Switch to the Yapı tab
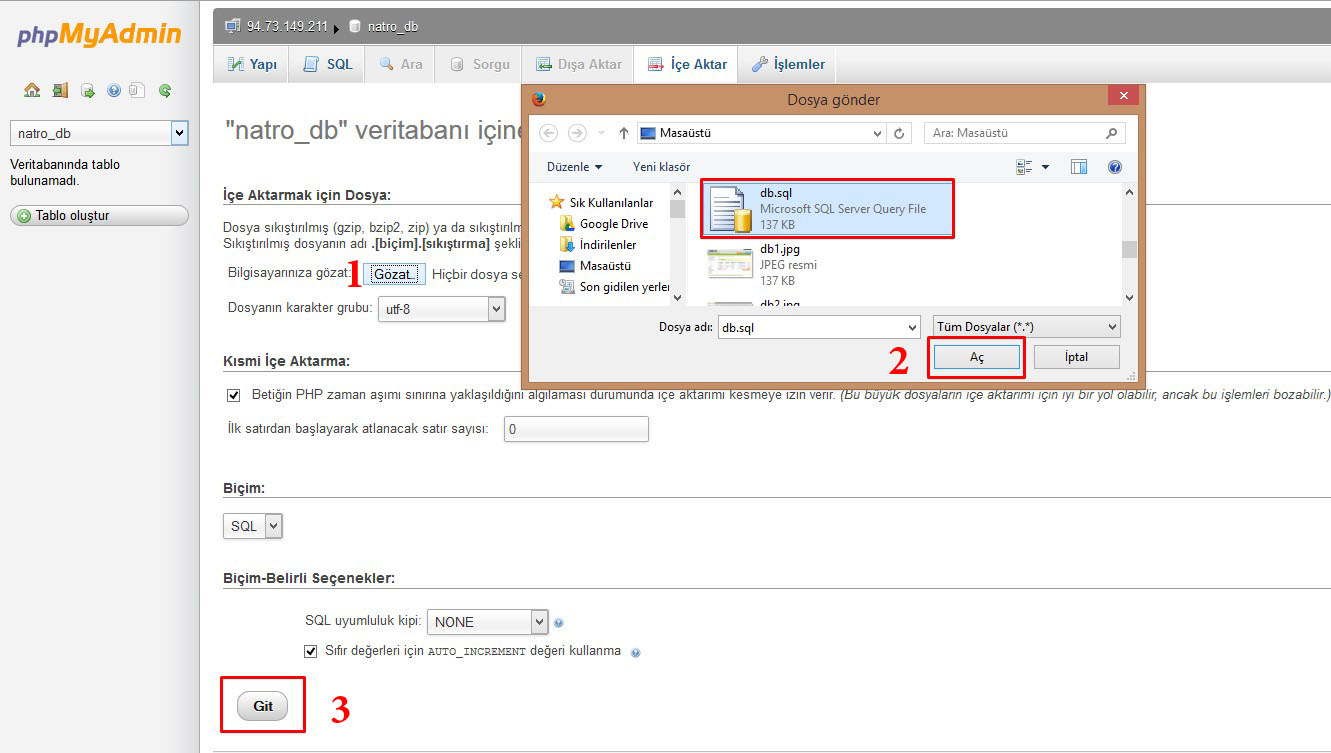The width and height of the screenshot is (1331, 753). point(252,64)
